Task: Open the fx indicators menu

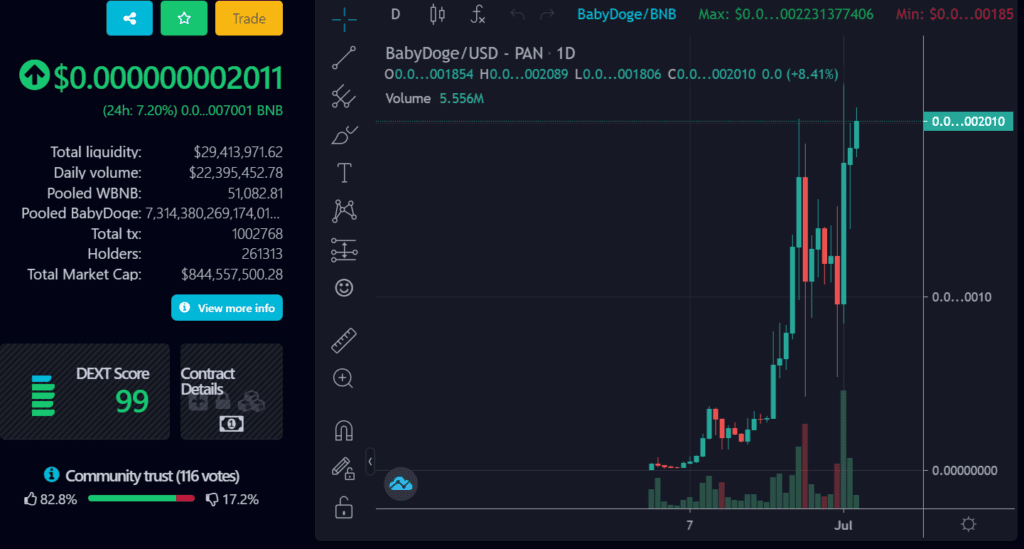Action: point(478,14)
